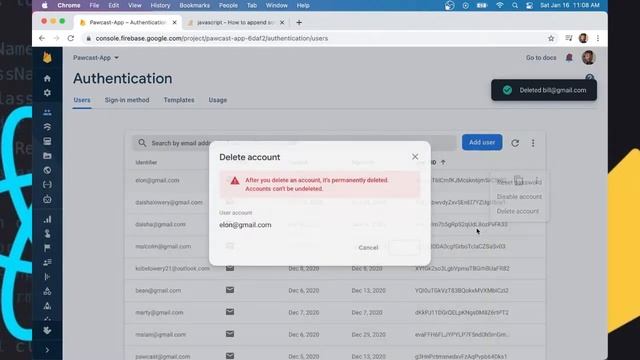This screenshot has width=640, height=360.
Task: Close the Delete account dialog
Action: click(x=415, y=157)
